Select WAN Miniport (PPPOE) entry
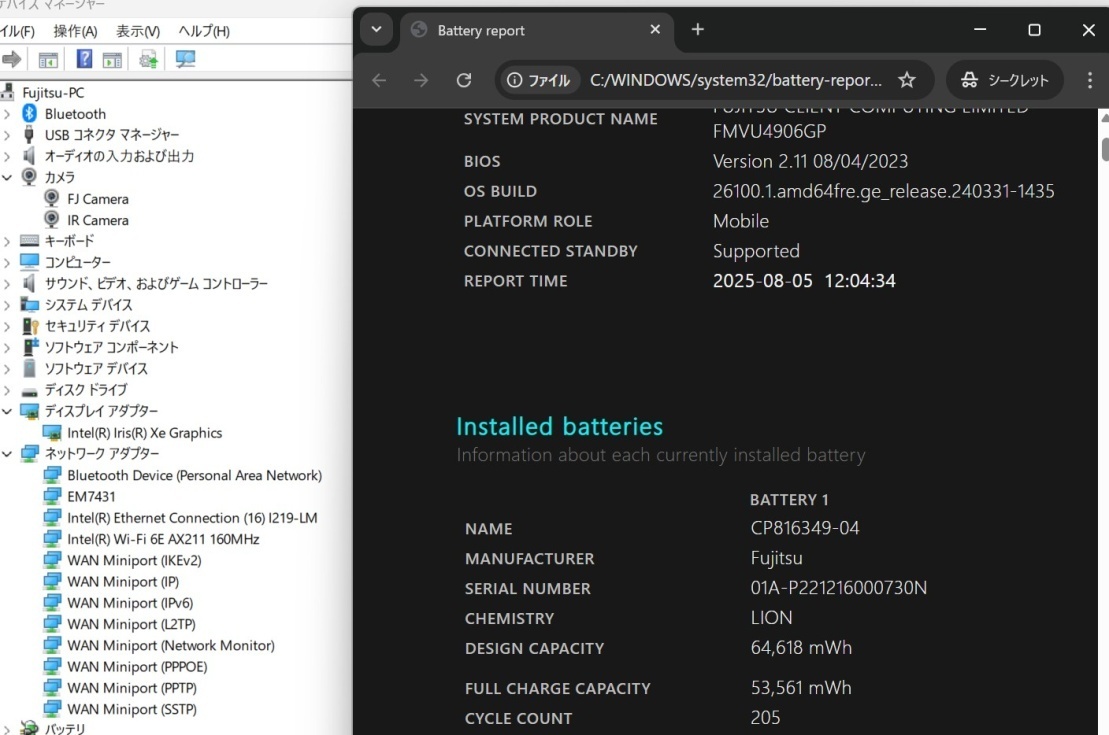This screenshot has width=1109, height=735. pyautogui.click(x=137, y=666)
